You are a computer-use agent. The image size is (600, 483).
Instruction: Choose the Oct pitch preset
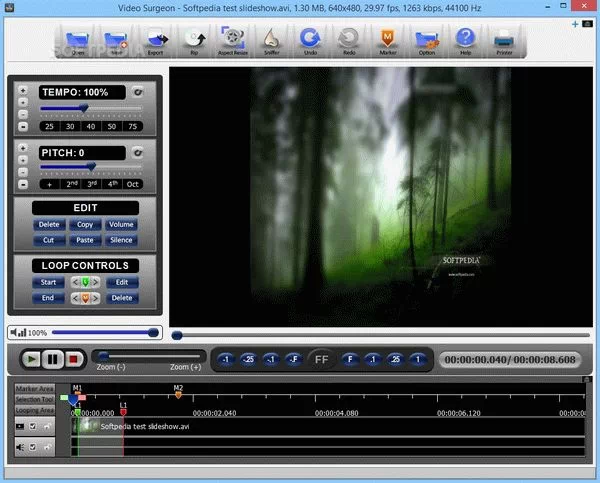[x=132, y=184]
